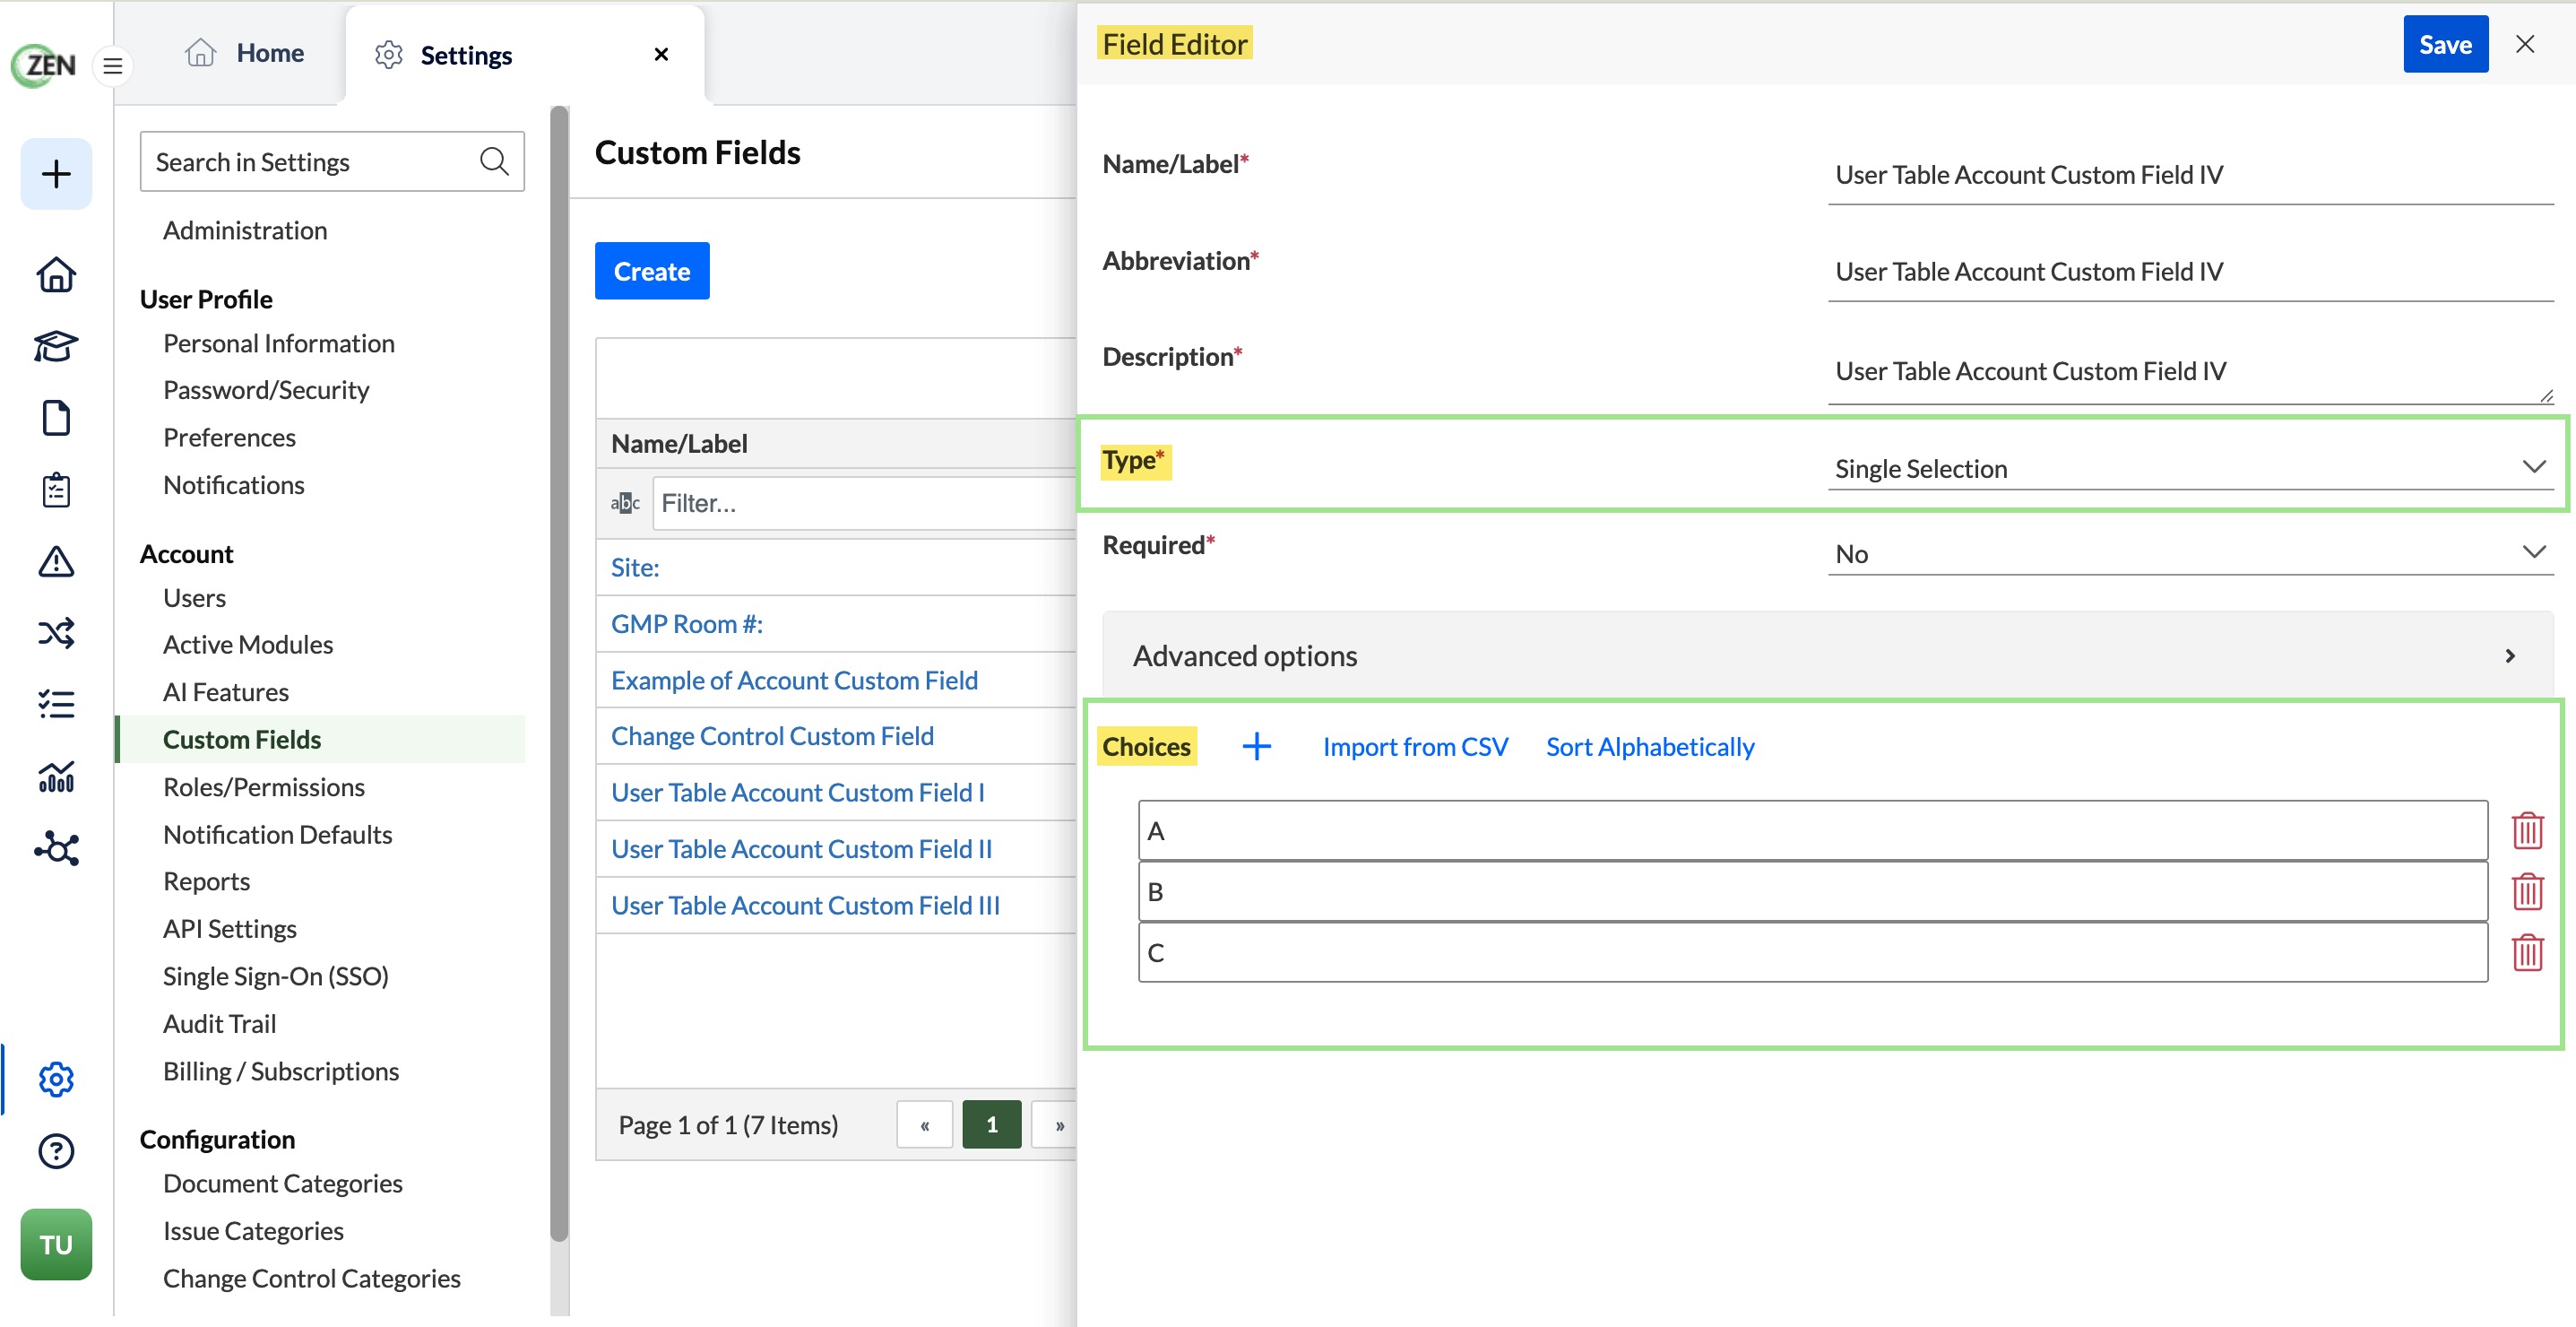
Task: Delete choice C with trash icon
Action: click(x=2527, y=952)
